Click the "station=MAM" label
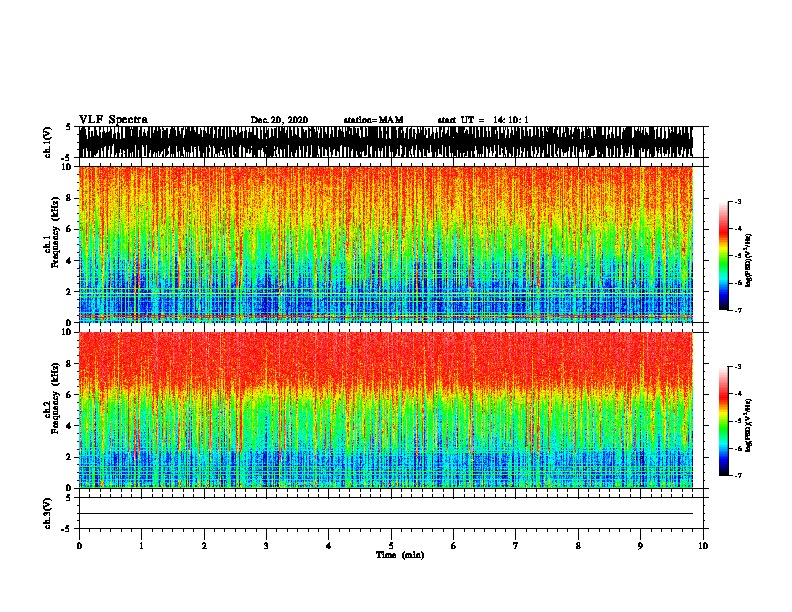 (x=373, y=120)
